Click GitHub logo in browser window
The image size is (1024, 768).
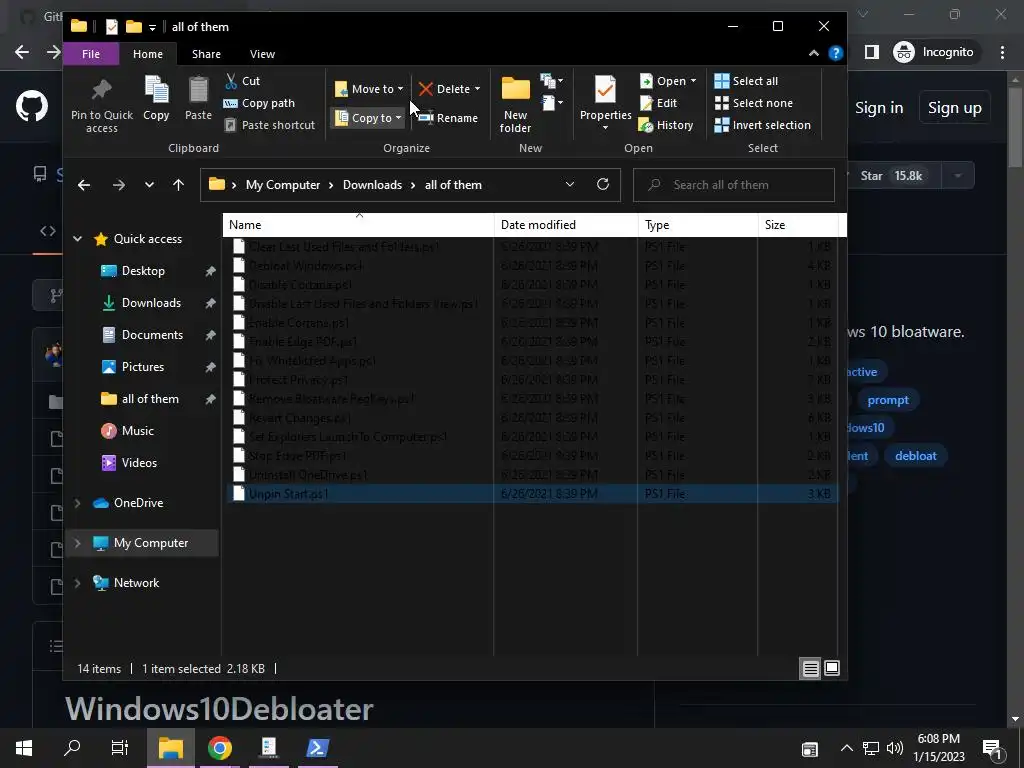tap(32, 106)
